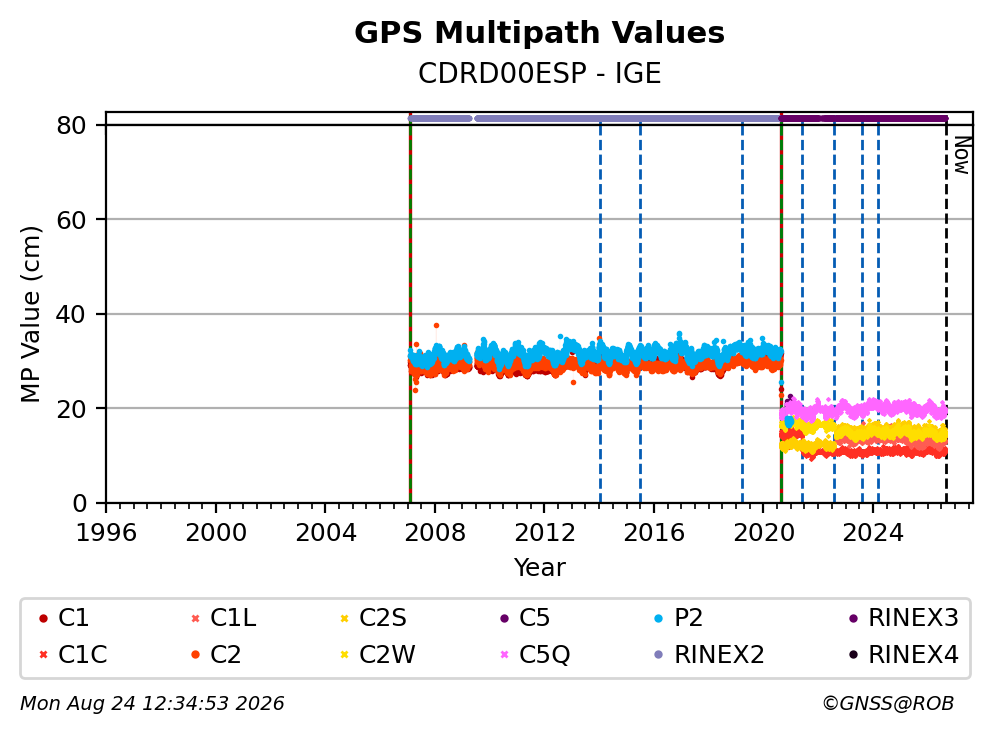Click the P2 blue legend dot
The width and height of the screenshot is (992, 734).
[x=659, y=618]
